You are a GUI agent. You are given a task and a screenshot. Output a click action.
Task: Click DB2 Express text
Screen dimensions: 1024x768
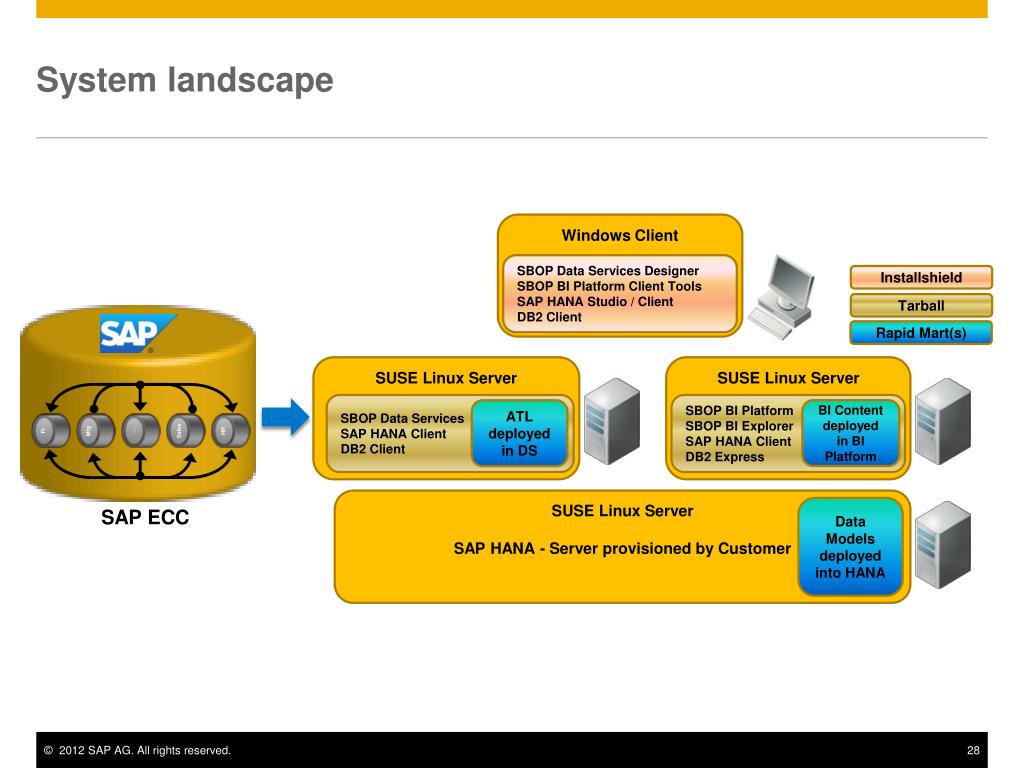(x=724, y=457)
